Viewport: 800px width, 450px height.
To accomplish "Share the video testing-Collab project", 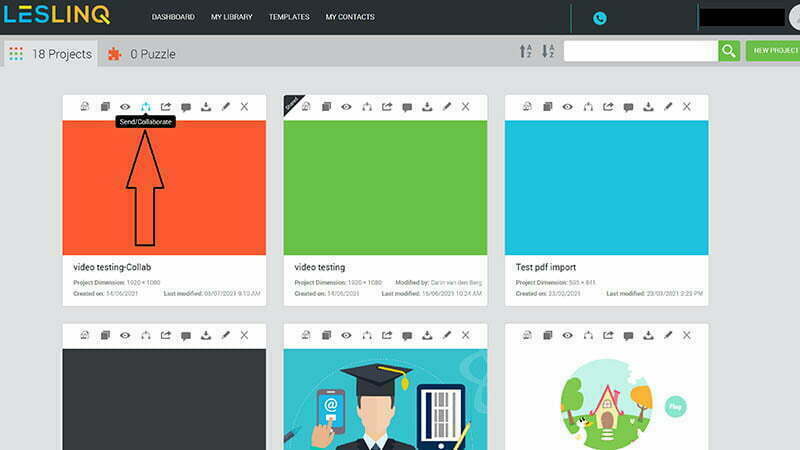I will [x=166, y=107].
